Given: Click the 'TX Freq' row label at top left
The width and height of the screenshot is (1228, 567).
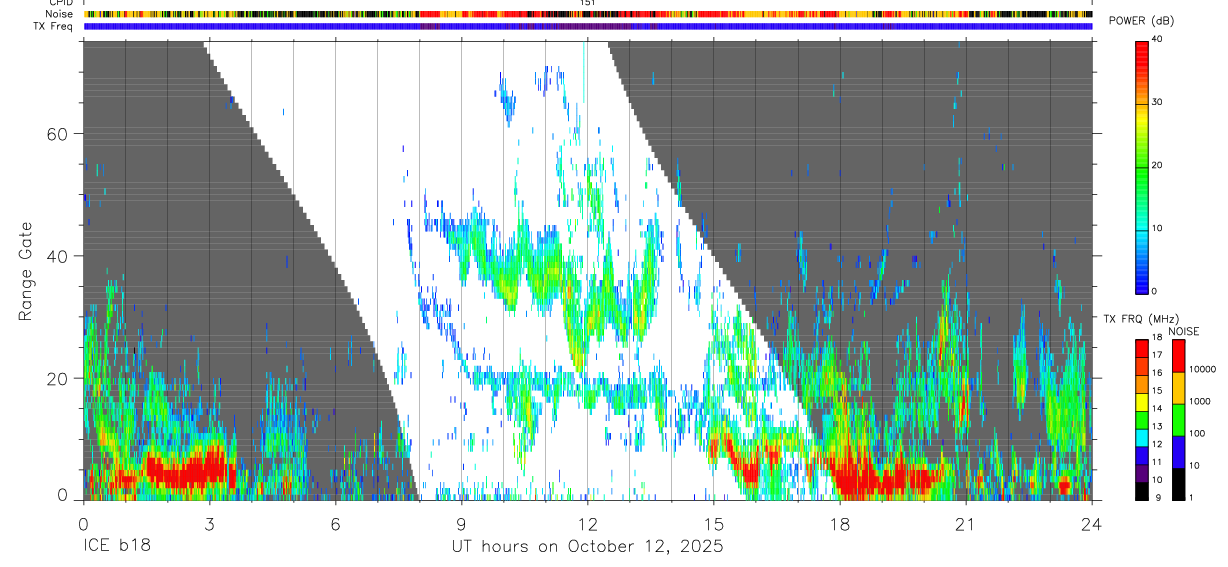Looking at the screenshot, I should [54, 26].
